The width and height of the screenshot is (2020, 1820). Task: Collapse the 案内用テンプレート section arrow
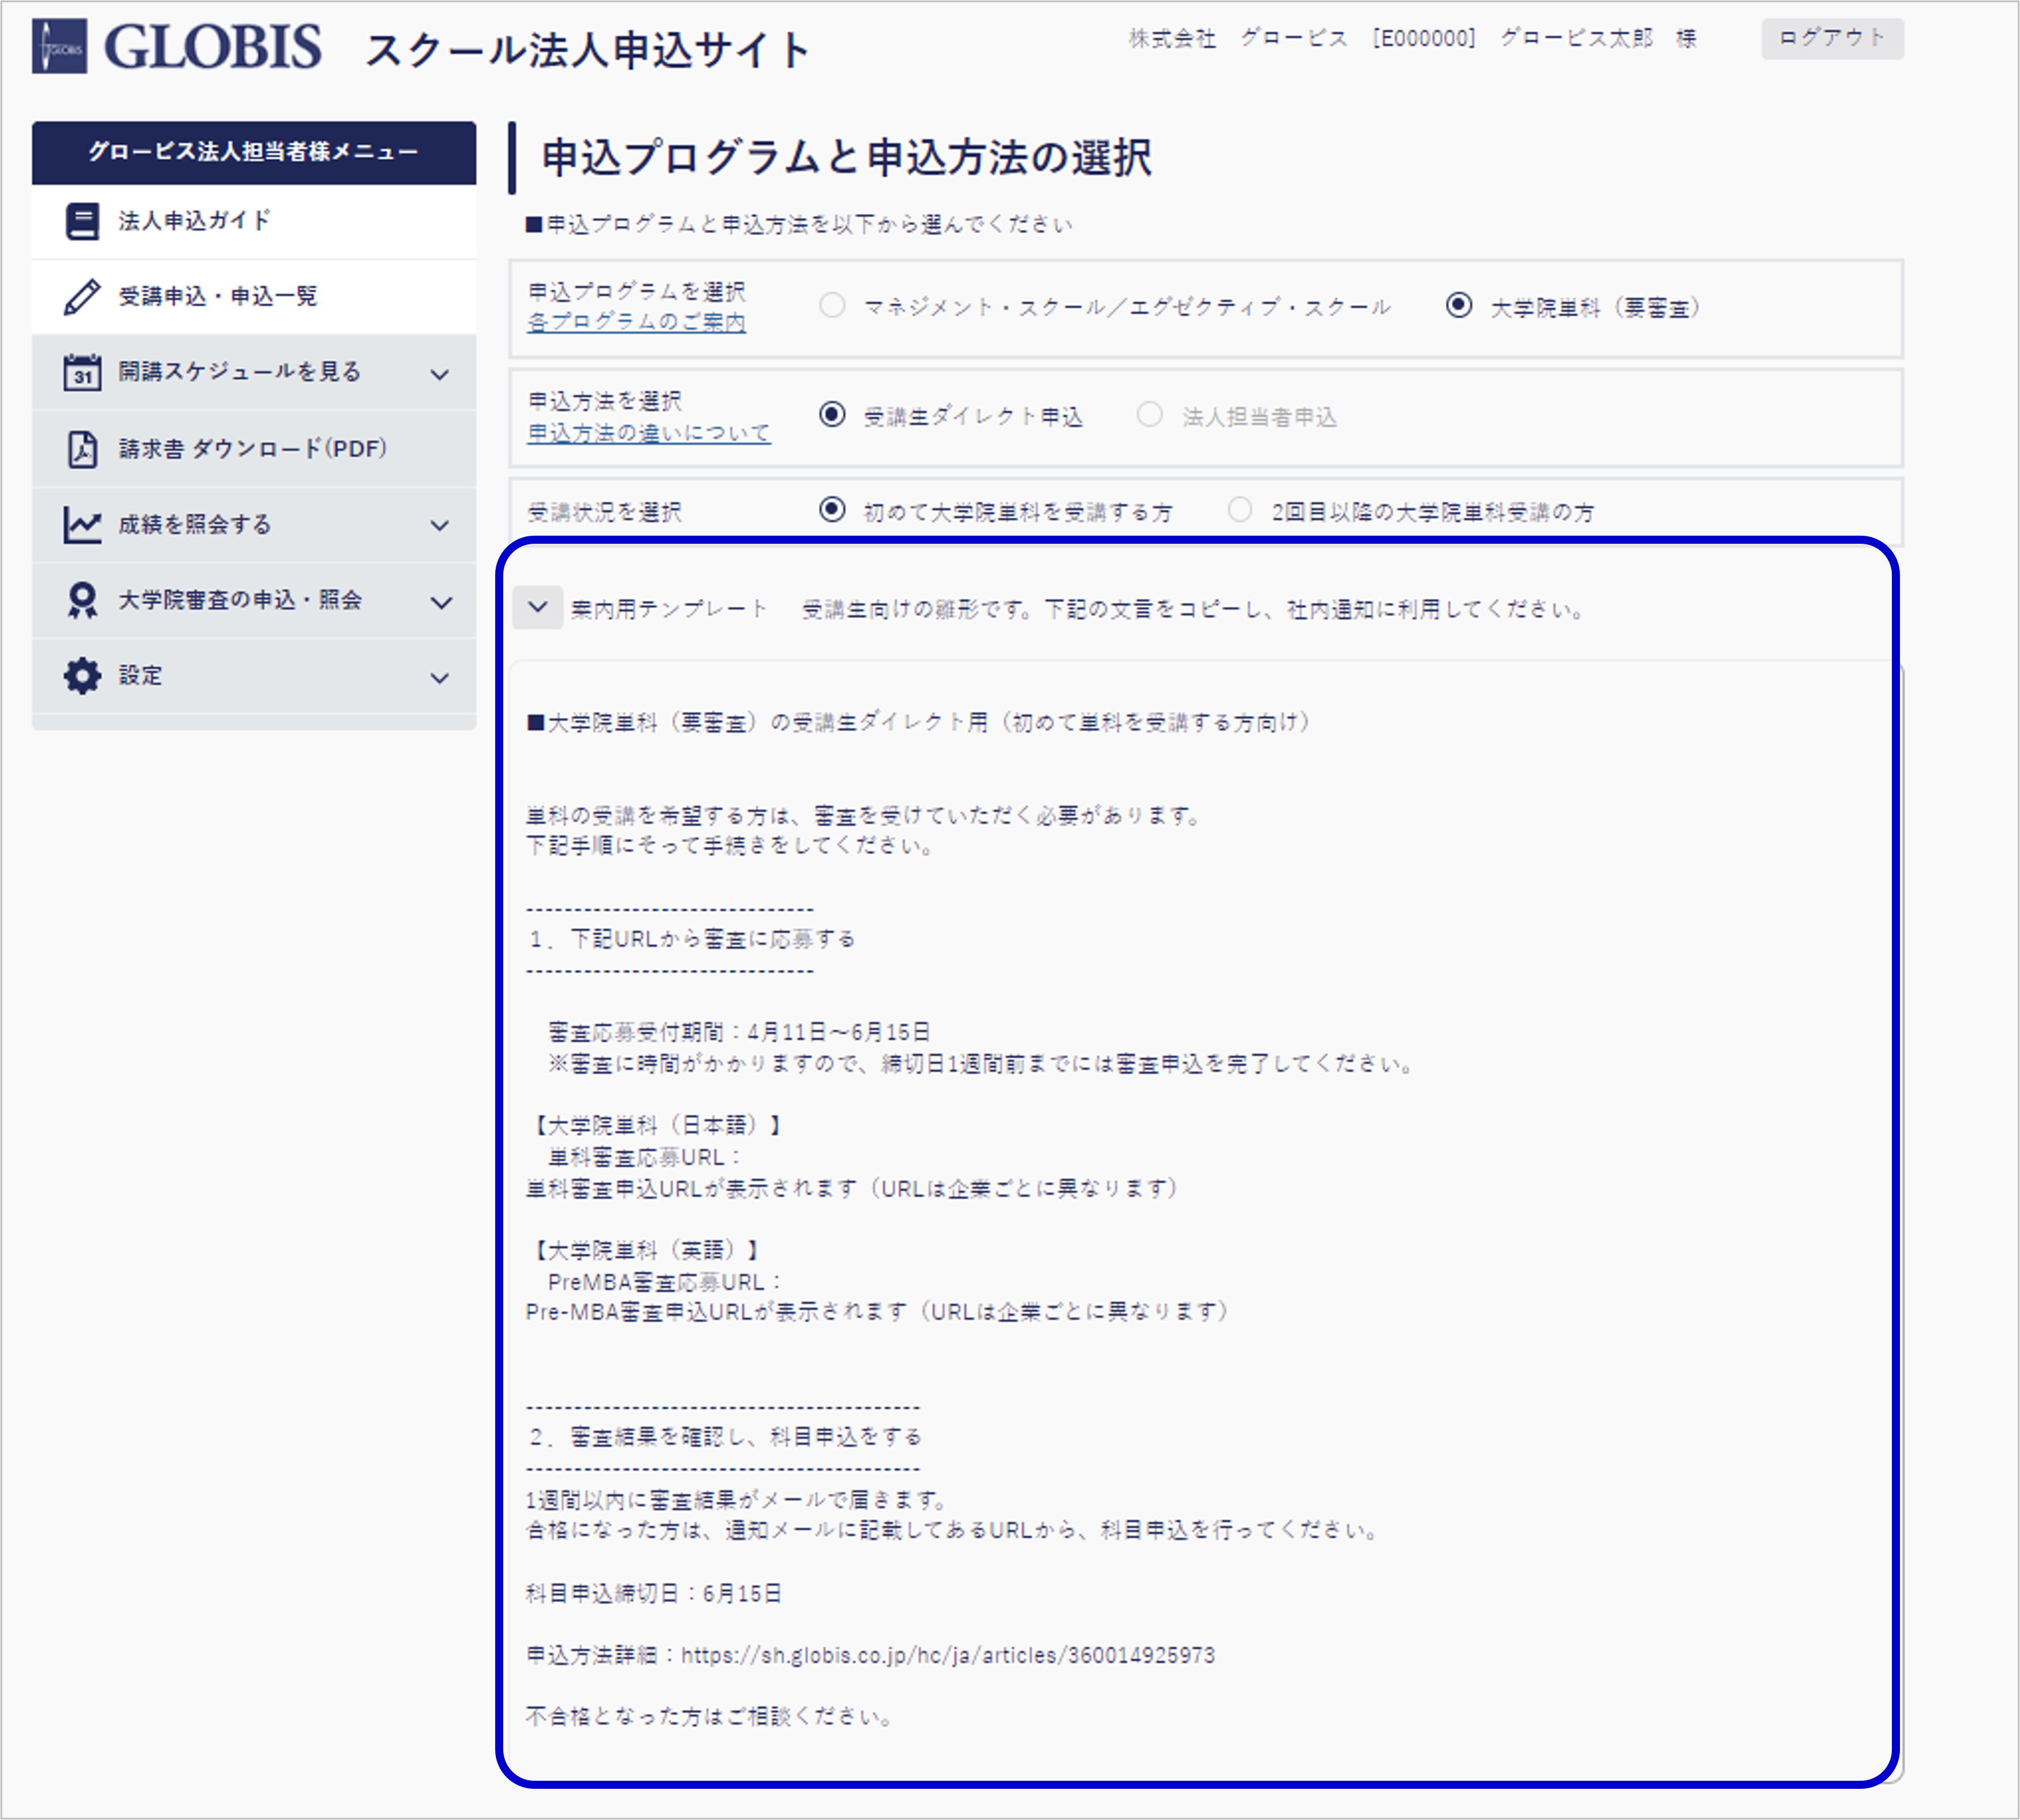tap(537, 607)
